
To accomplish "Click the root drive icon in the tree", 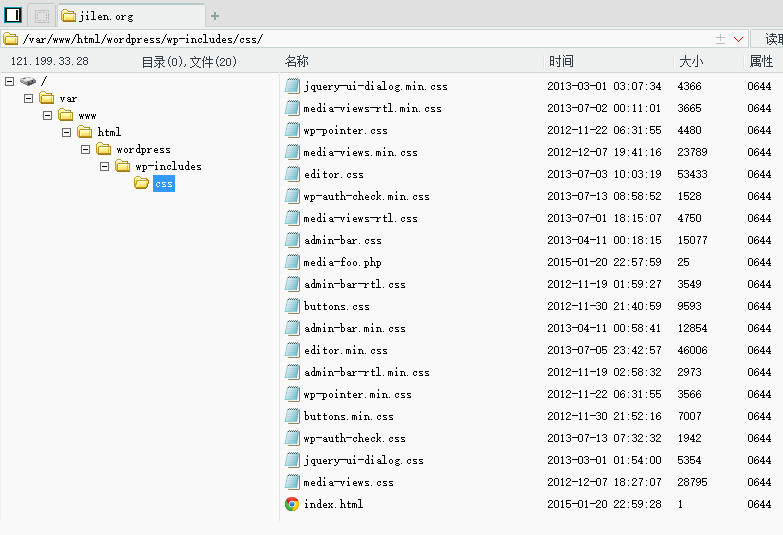I will [28, 81].
